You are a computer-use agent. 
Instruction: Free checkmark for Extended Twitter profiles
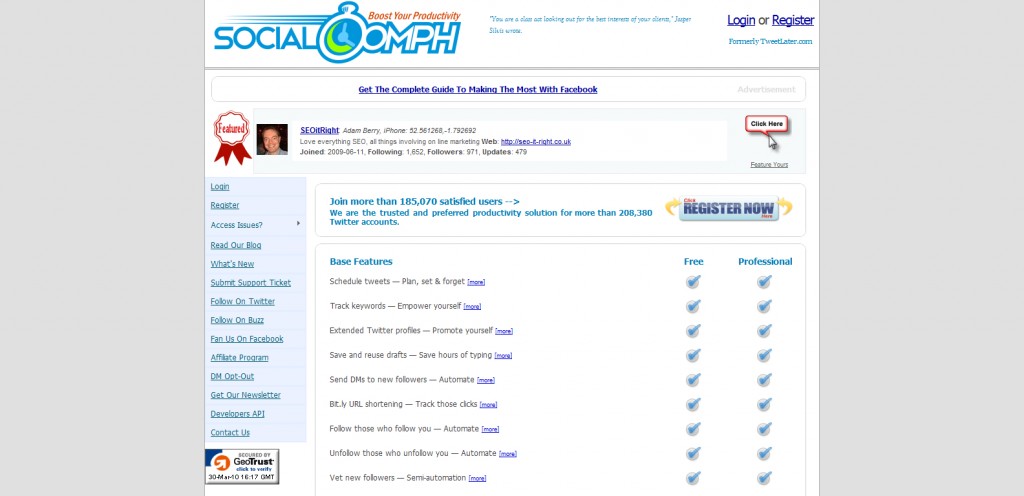point(693,331)
